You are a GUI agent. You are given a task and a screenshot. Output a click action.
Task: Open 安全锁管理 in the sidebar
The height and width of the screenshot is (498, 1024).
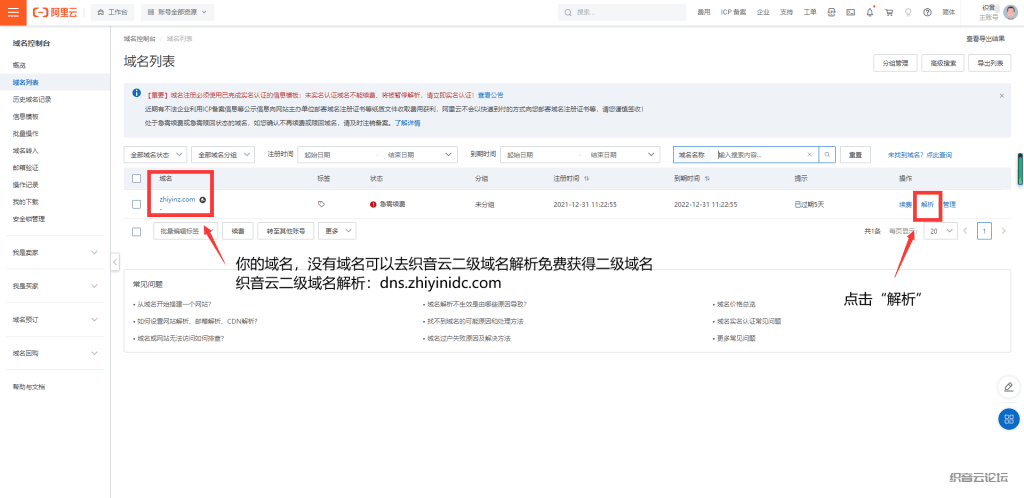[x=28, y=219]
